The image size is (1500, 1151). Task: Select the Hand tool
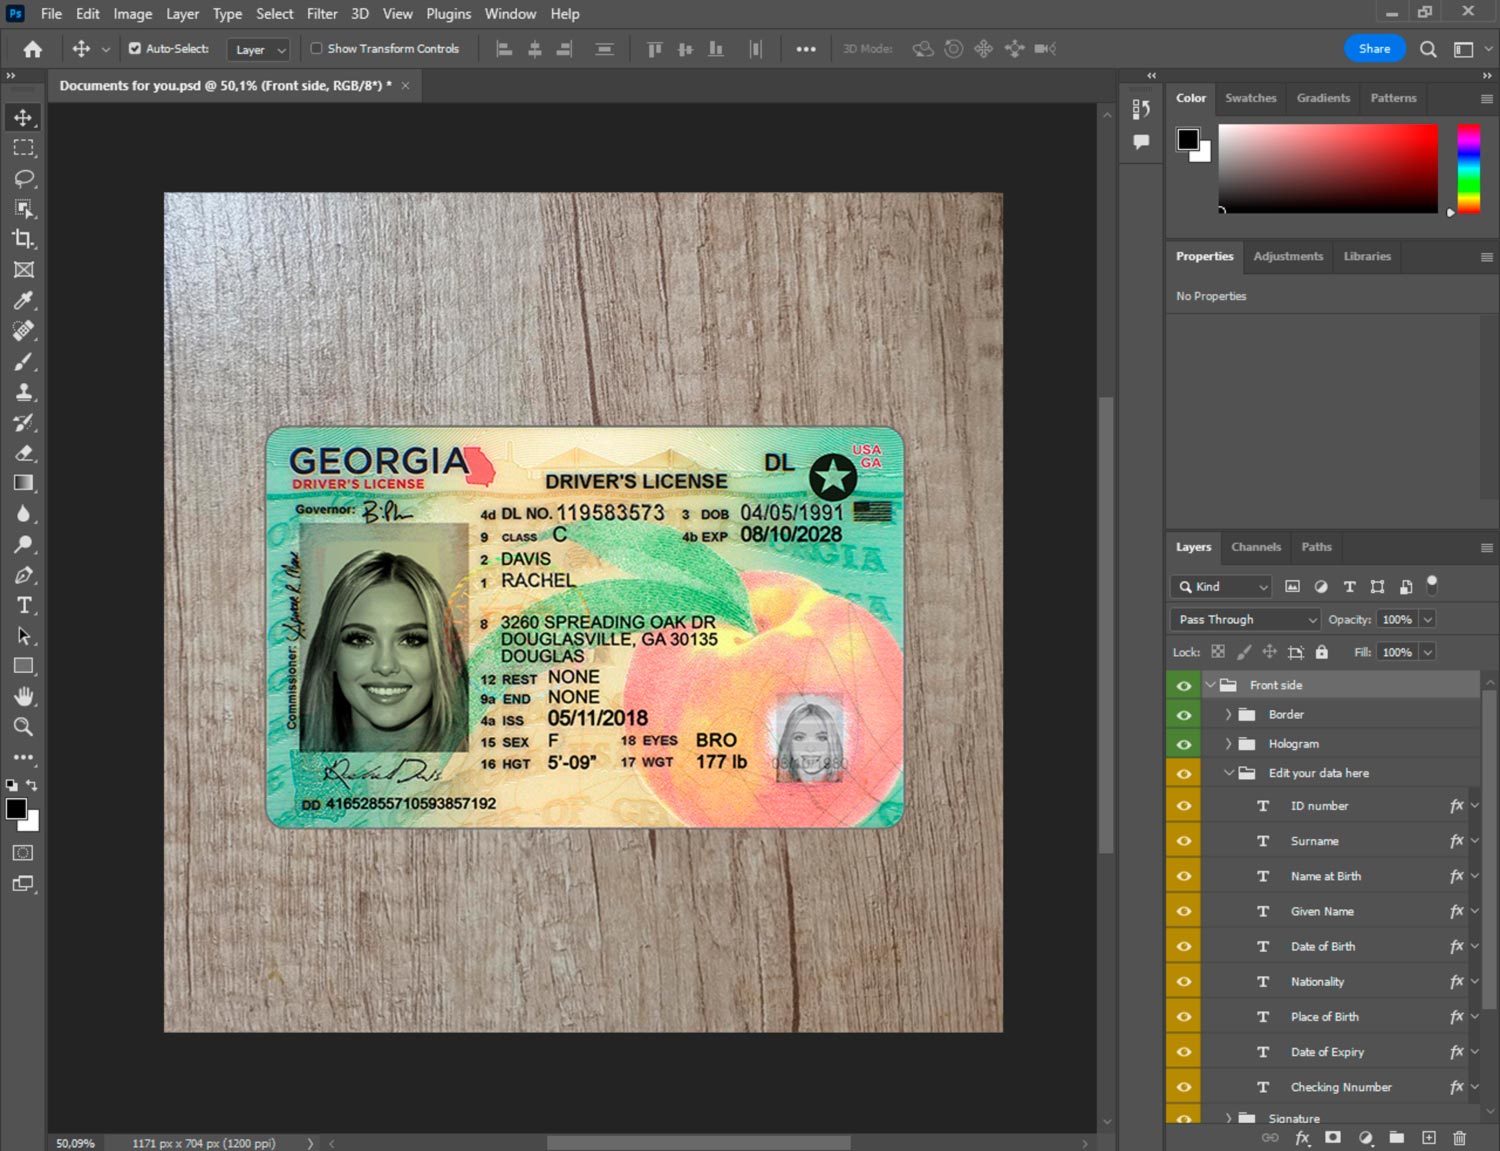point(24,696)
